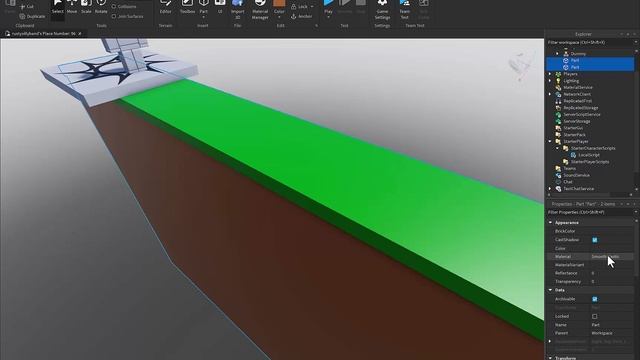The image size is (640, 360).
Task: Click the view orientation gizmo
Action: (x=522, y=65)
